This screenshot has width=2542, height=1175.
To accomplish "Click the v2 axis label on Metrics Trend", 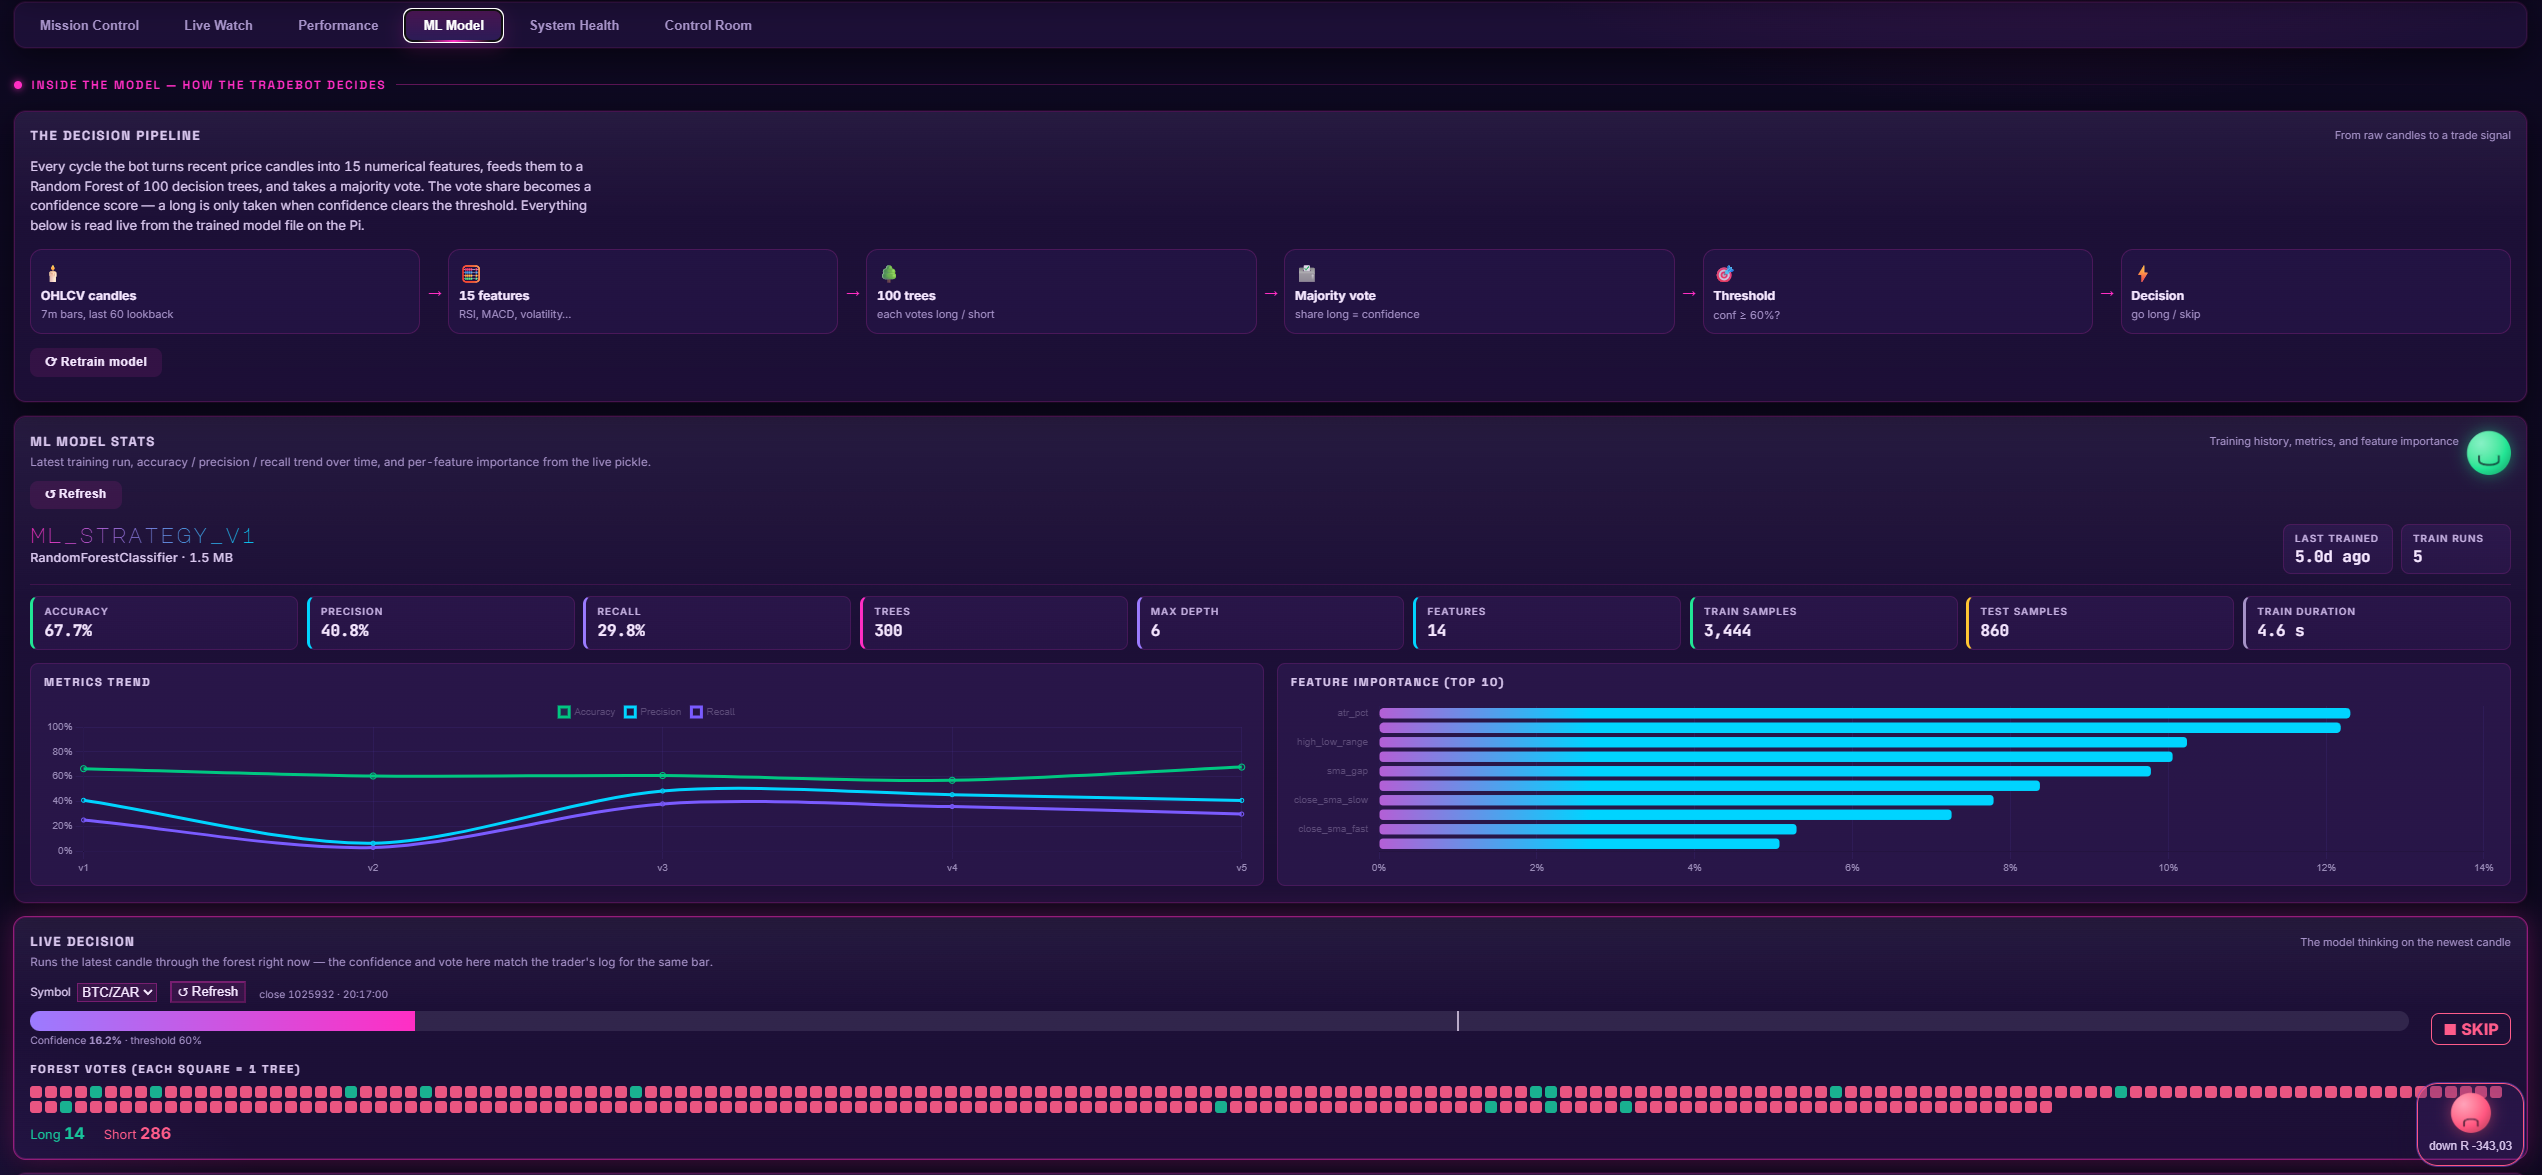I will click(373, 868).
